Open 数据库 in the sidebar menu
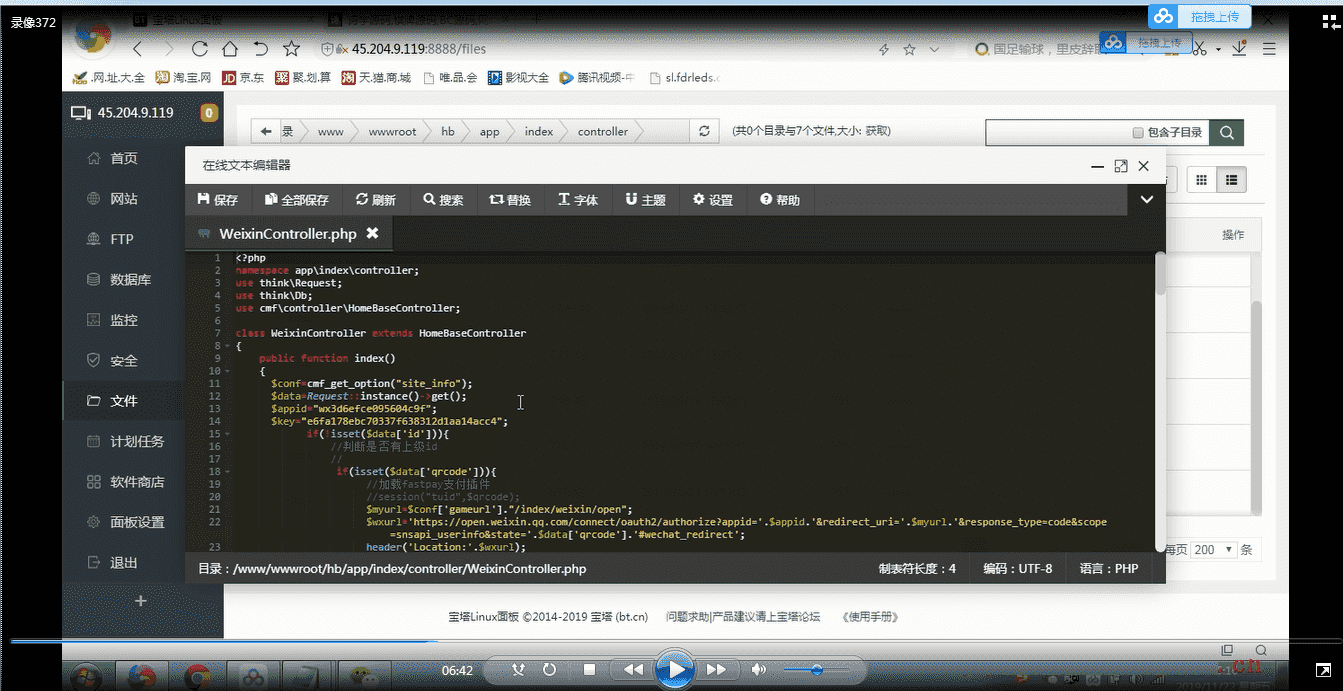 (130, 280)
